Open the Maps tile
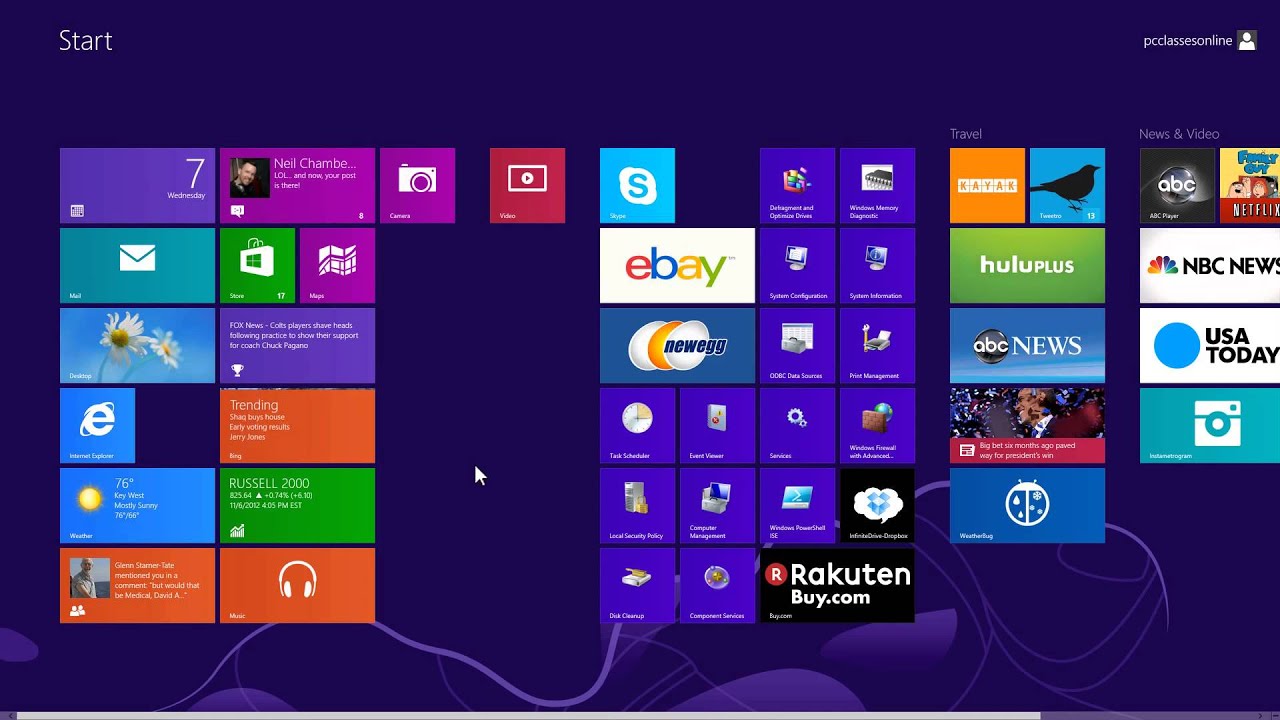The image size is (1280, 720). point(337,265)
